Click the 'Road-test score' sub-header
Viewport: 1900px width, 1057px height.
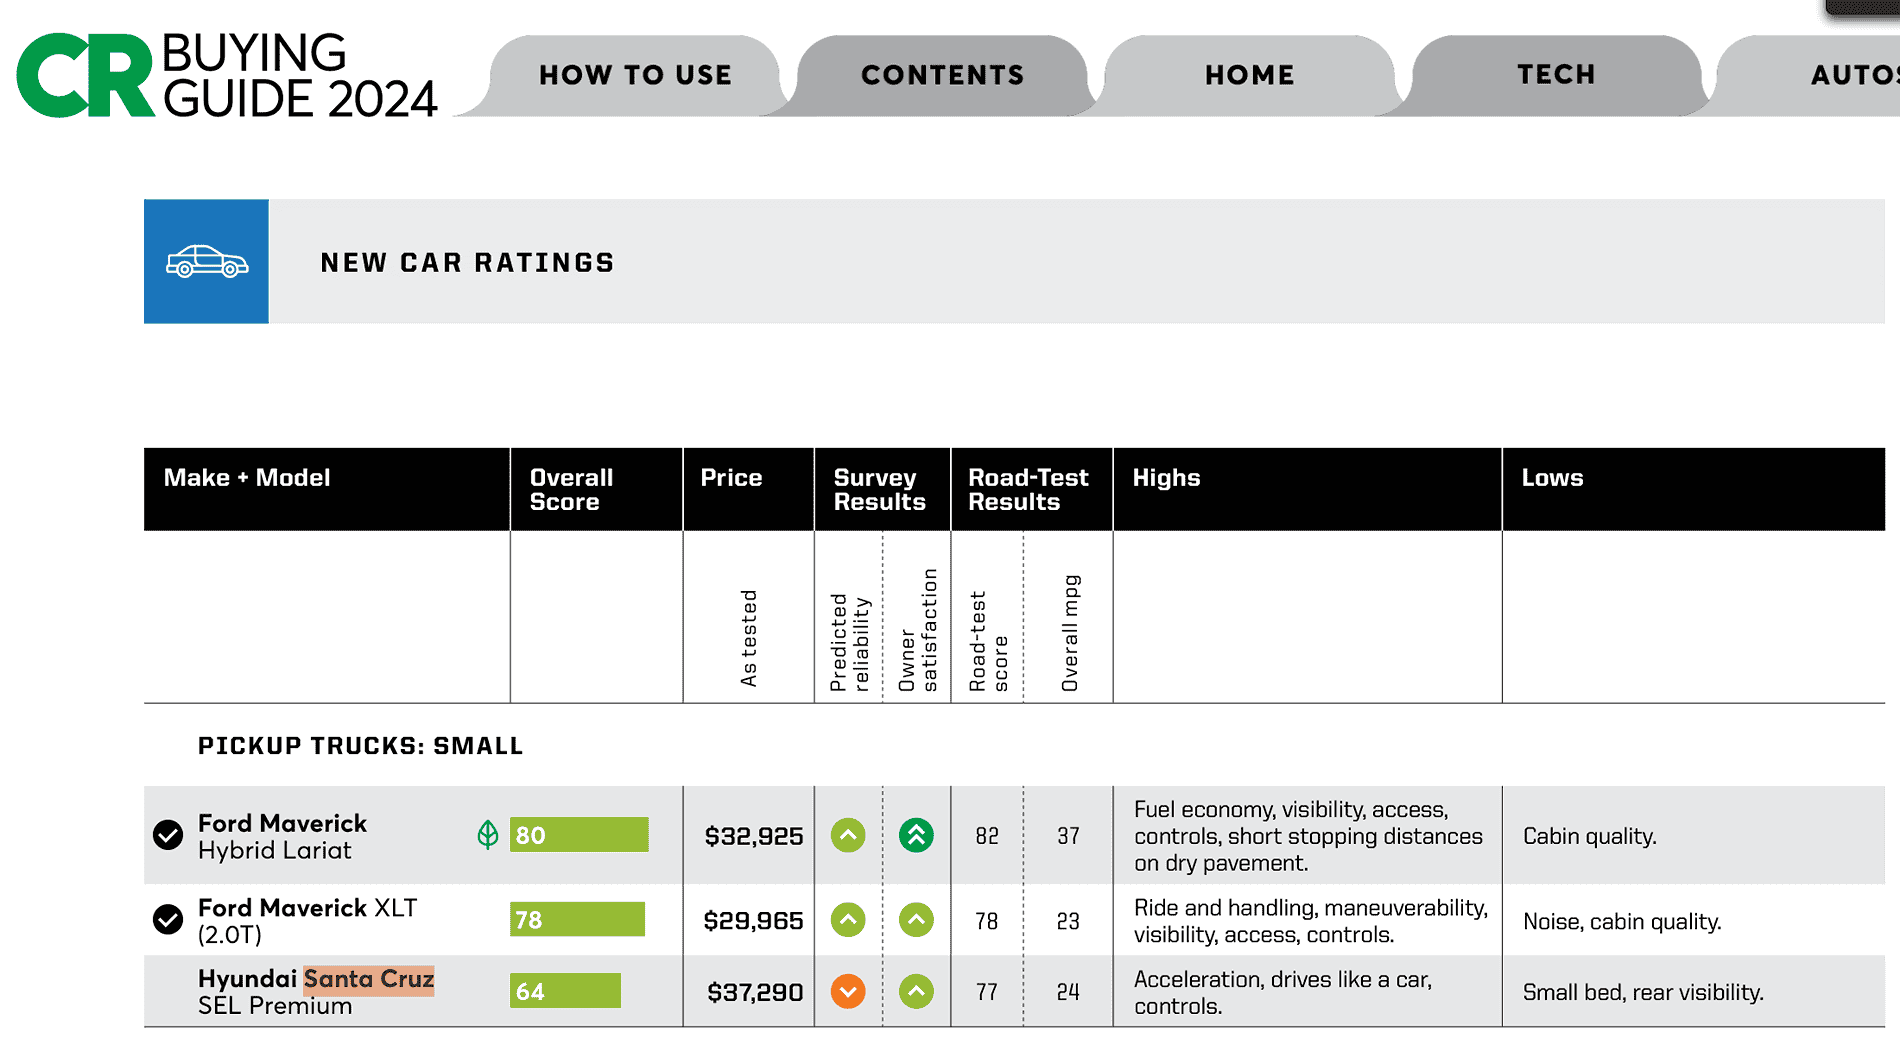coord(988,641)
